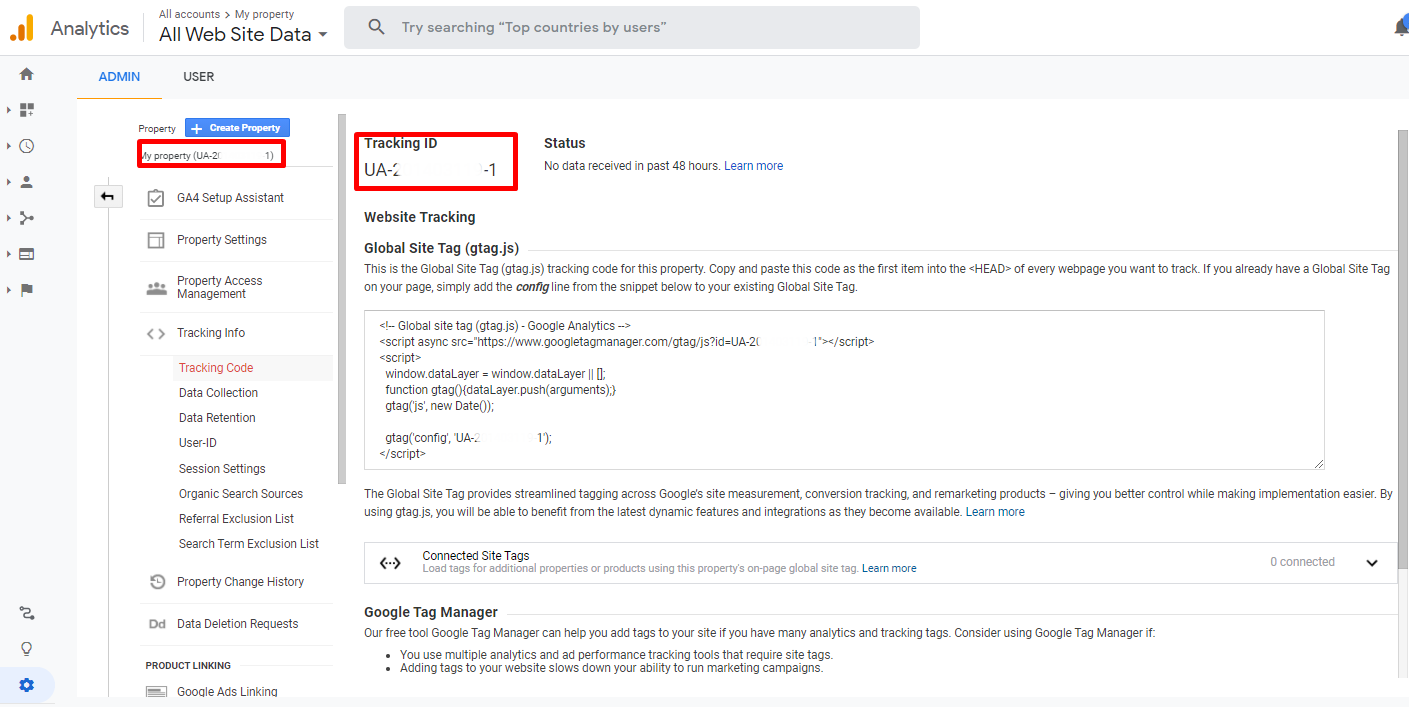
Task: Click the Connected Site Tags arrows icon
Action: [390, 563]
